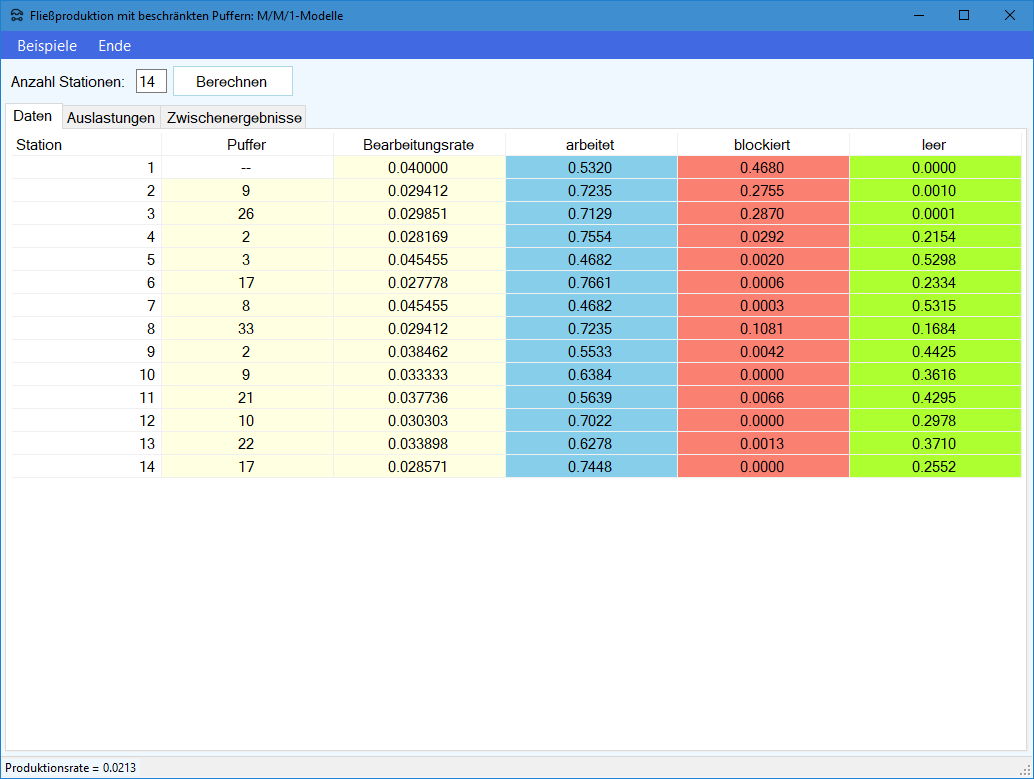
Task: Select Puffer cell for station 3
Action: click(246, 214)
